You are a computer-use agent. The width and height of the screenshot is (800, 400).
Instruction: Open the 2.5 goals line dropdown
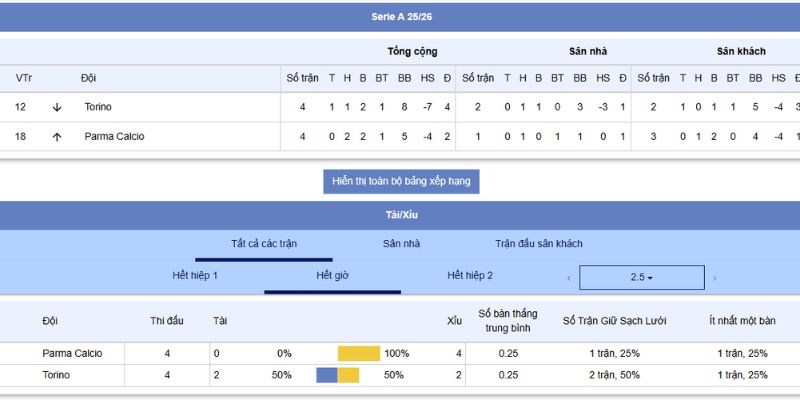point(641,277)
